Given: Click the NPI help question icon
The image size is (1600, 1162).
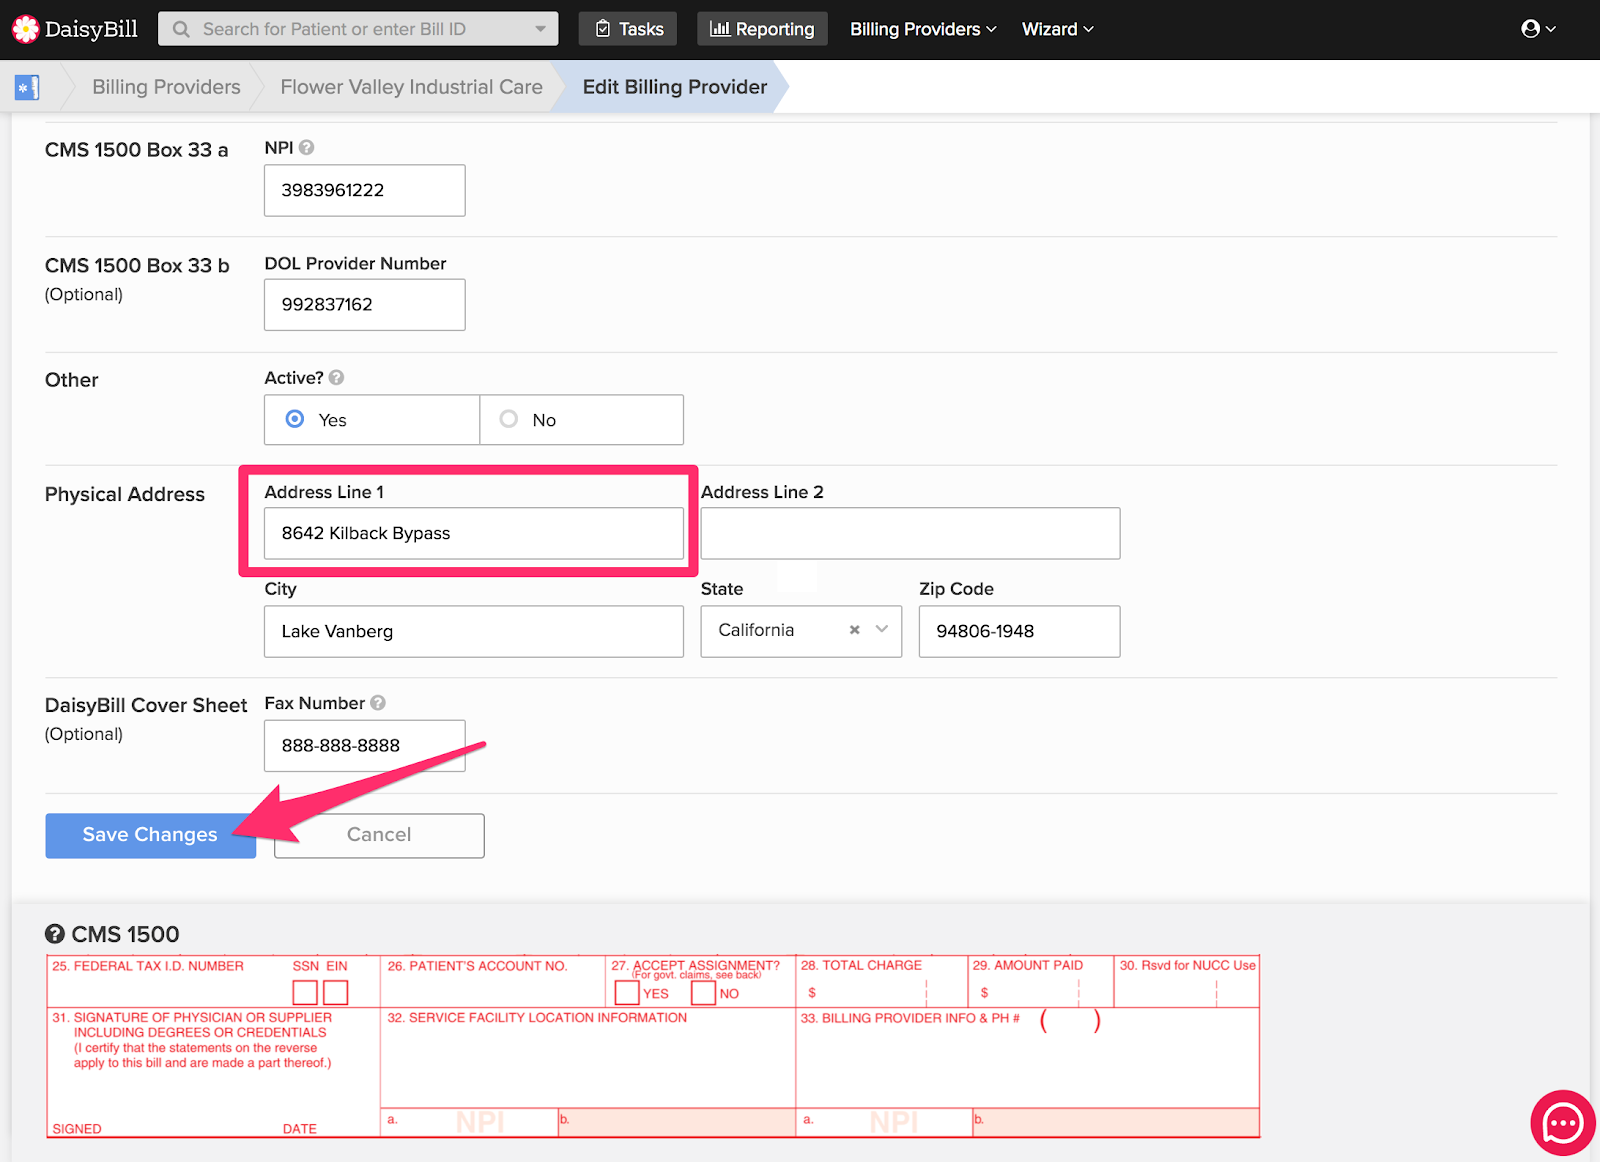Looking at the screenshot, I should (x=307, y=147).
